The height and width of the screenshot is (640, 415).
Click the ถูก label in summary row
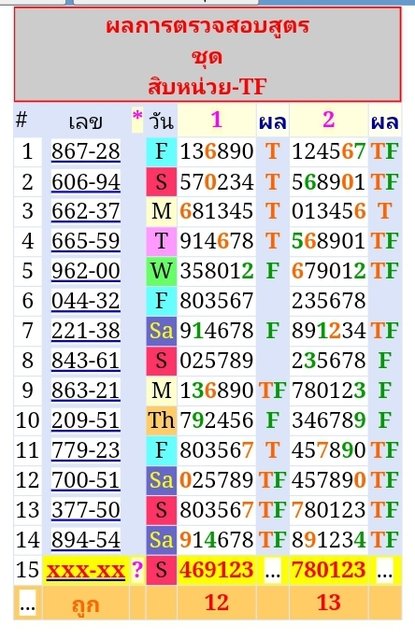(86, 604)
